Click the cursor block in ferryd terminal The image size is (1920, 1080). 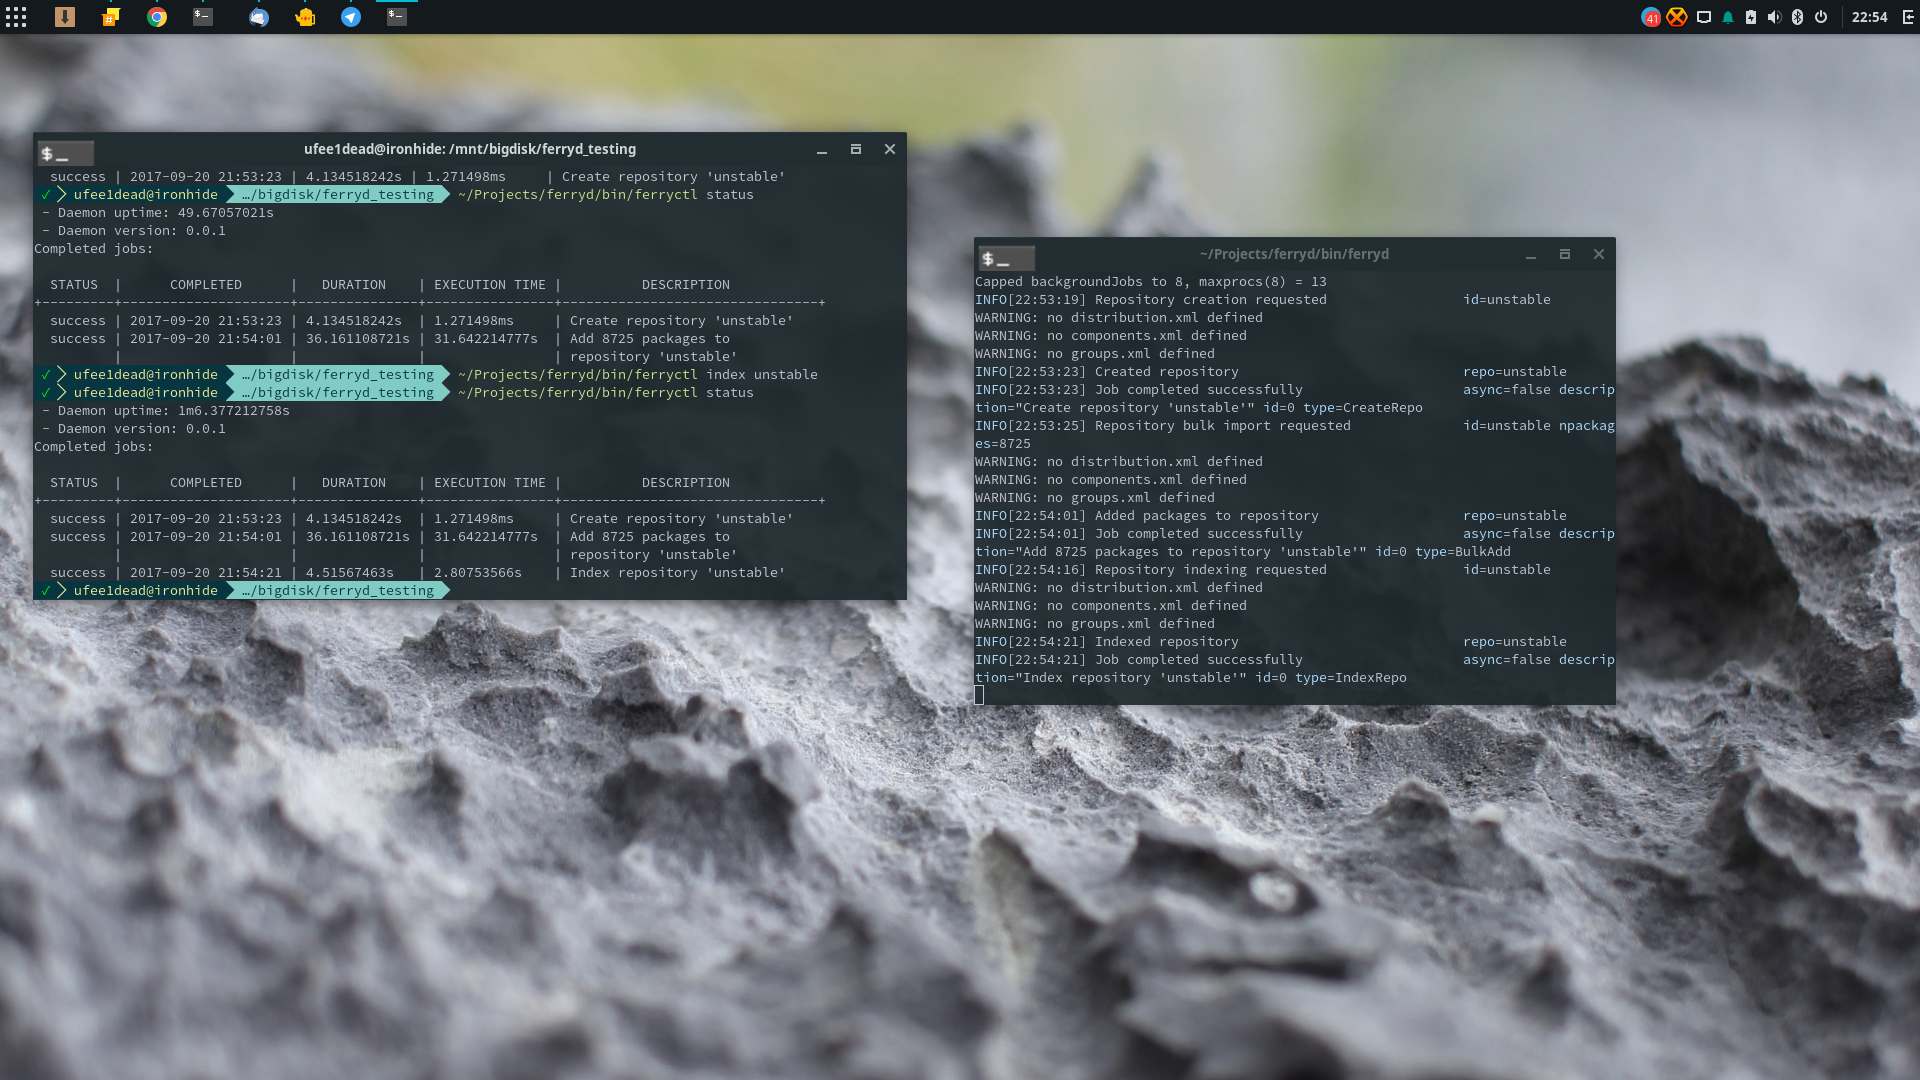tap(979, 695)
